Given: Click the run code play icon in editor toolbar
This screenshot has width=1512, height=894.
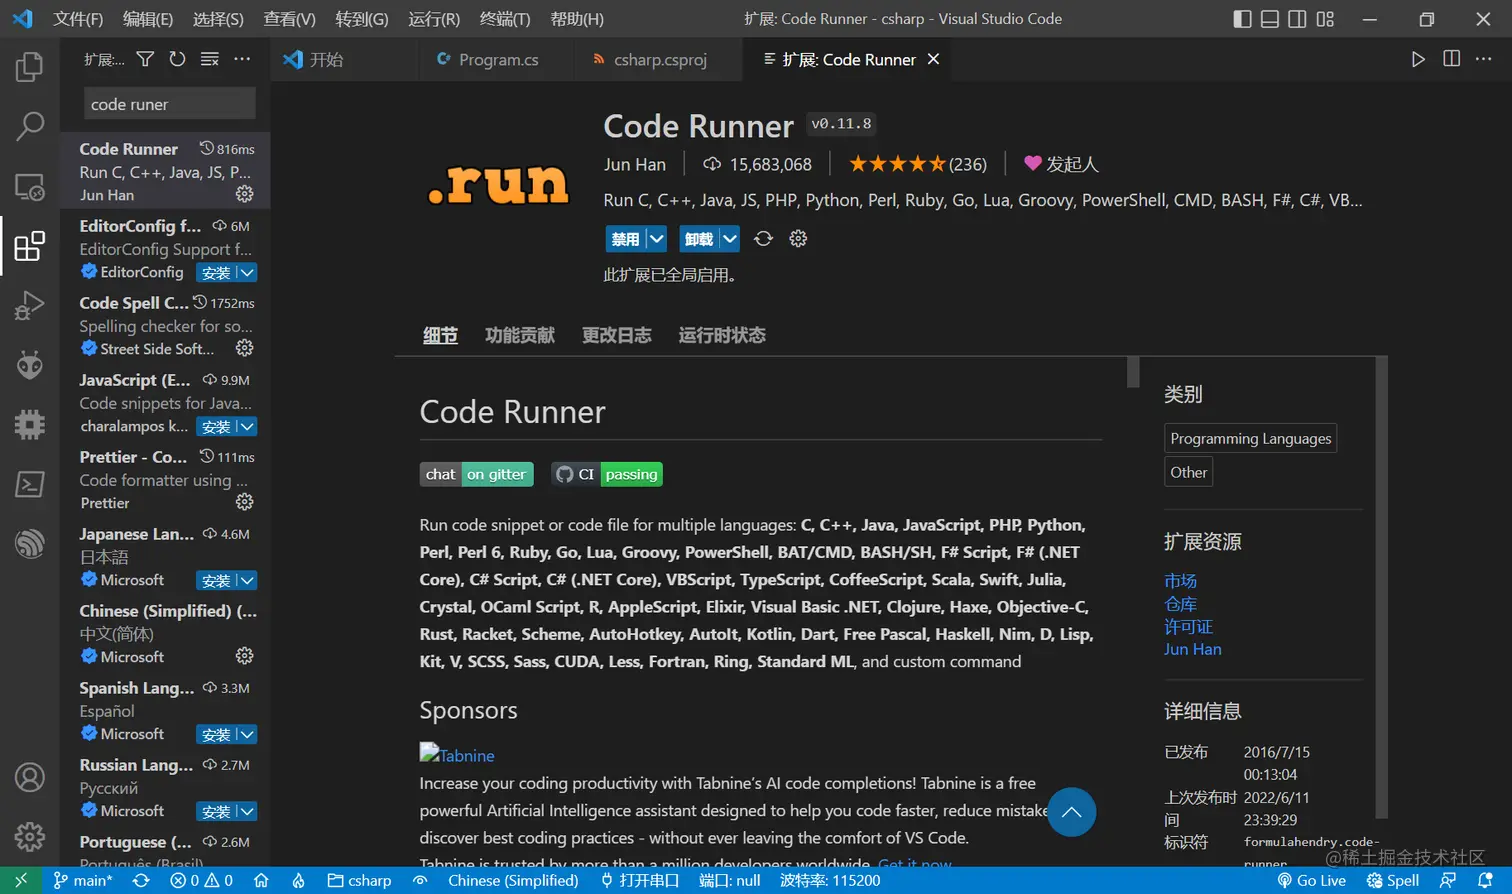Looking at the screenshot, I should click(x=1418, y=59).
